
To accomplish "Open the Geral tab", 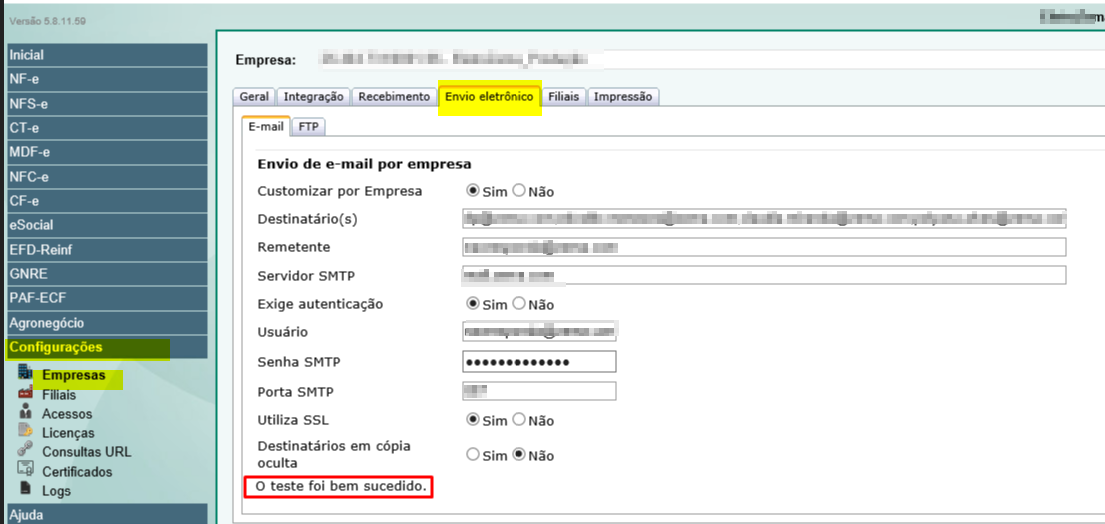I will coord(254,96).
